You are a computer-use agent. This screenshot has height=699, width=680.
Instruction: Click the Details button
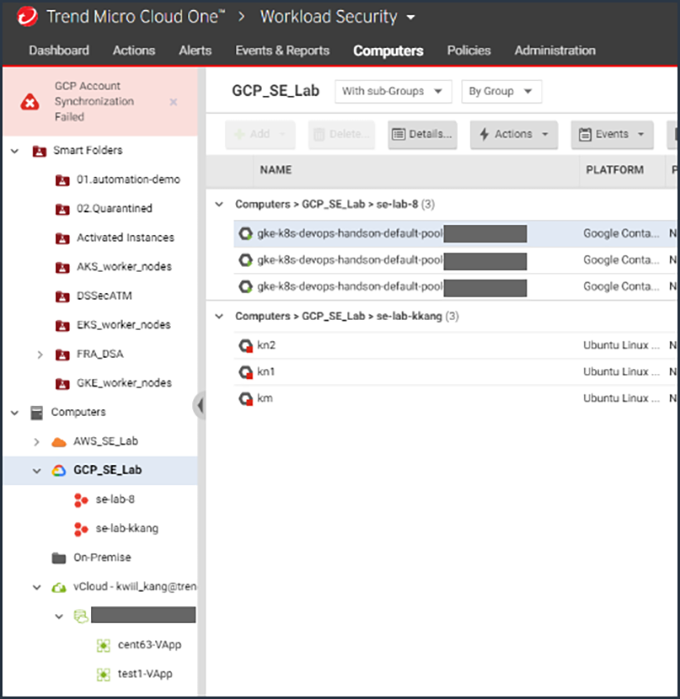pyautogui.click(x=422, y=134)
